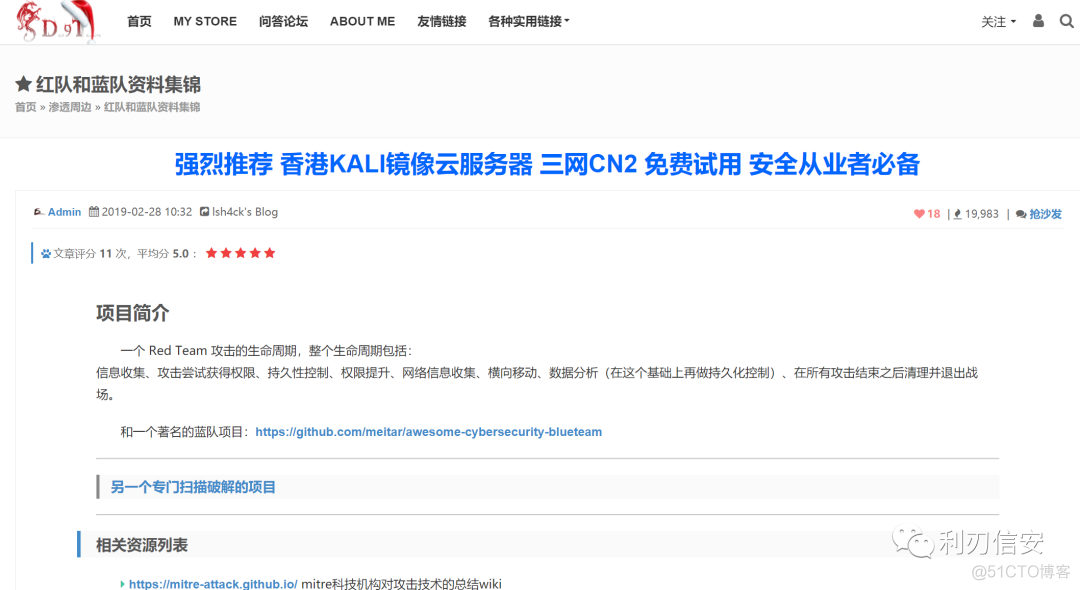
Task: Expand the 各种实用链接 dropdown menu
Action: click(529, 21)
